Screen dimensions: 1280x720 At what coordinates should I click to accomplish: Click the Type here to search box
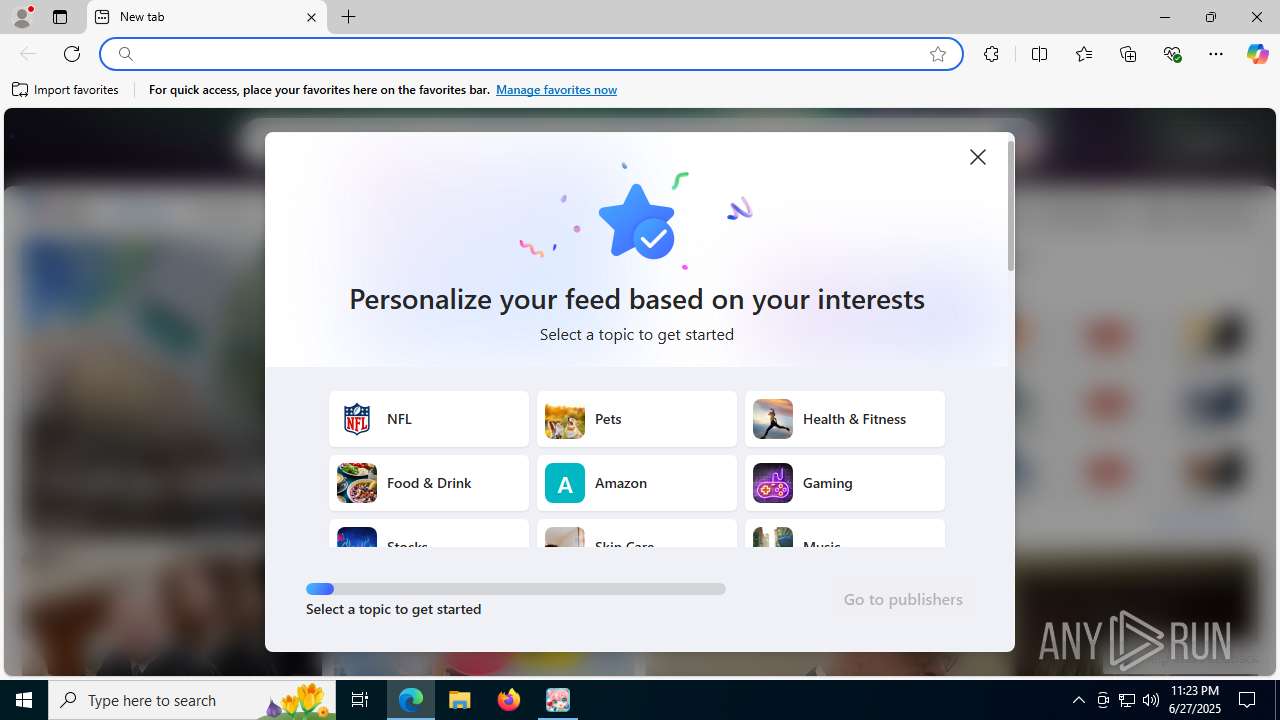click(x=193, y=700)
